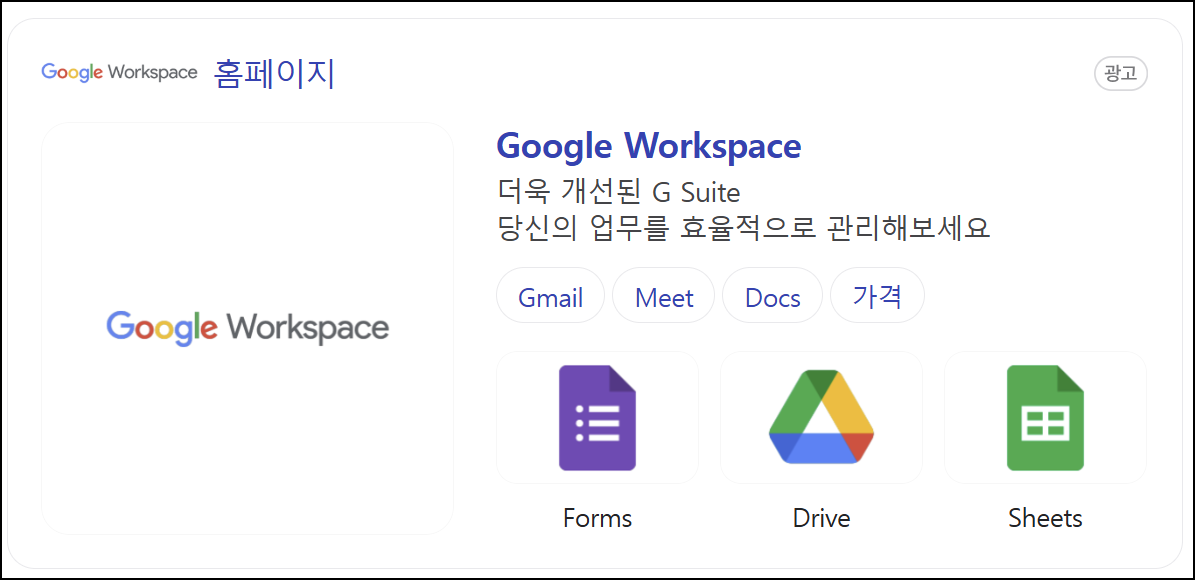This screenshot has height=580, width=1195.
Task: Open the 가격 pricing chip
Action: 877,295
